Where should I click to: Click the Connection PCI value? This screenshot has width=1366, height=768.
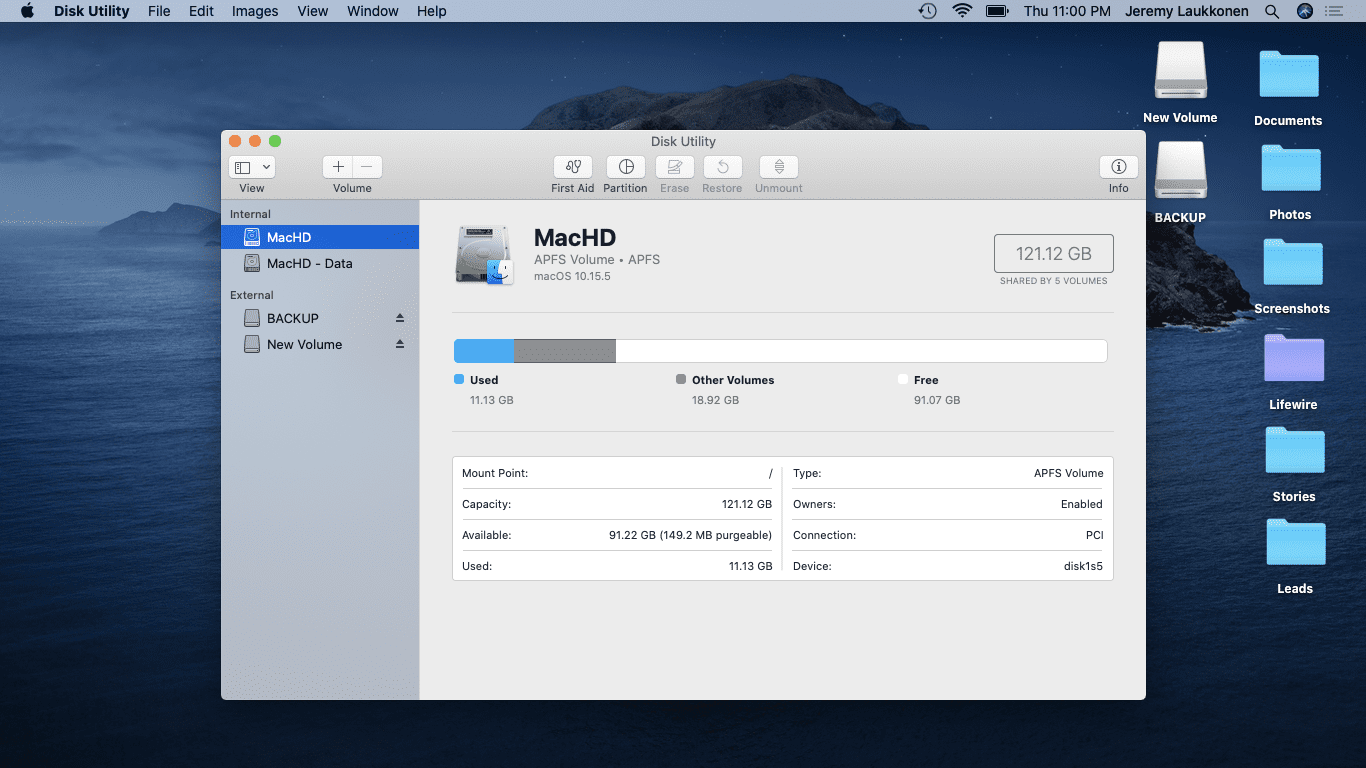[x=1094, y=535]
